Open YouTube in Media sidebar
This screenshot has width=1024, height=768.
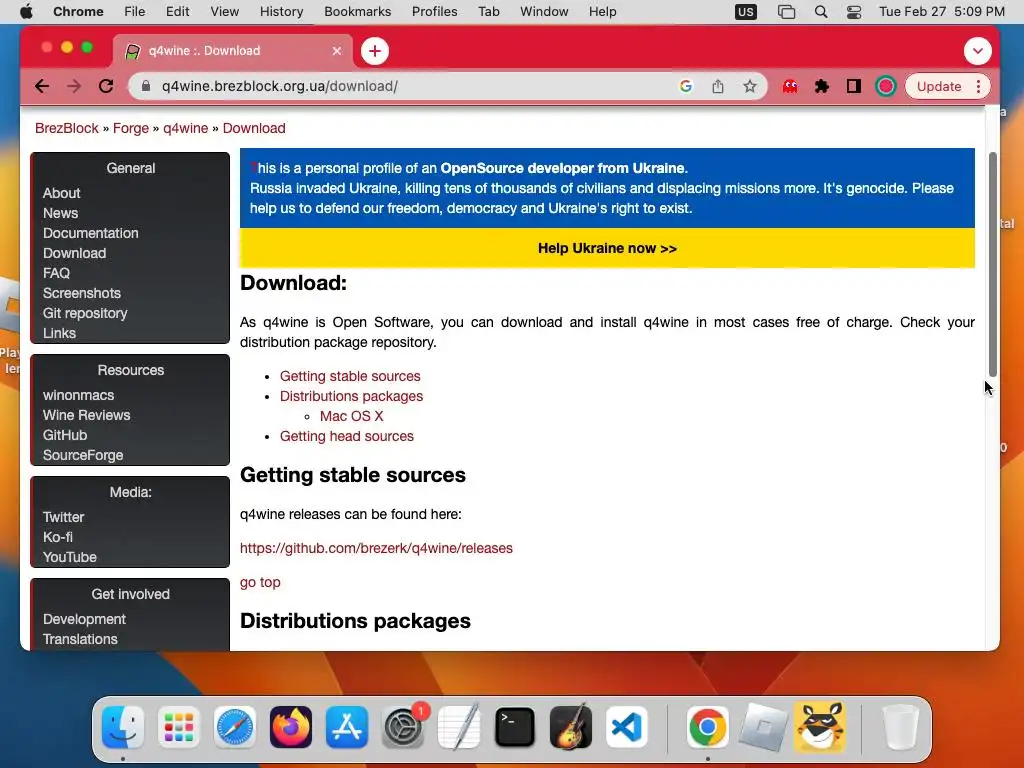point(69,557)
